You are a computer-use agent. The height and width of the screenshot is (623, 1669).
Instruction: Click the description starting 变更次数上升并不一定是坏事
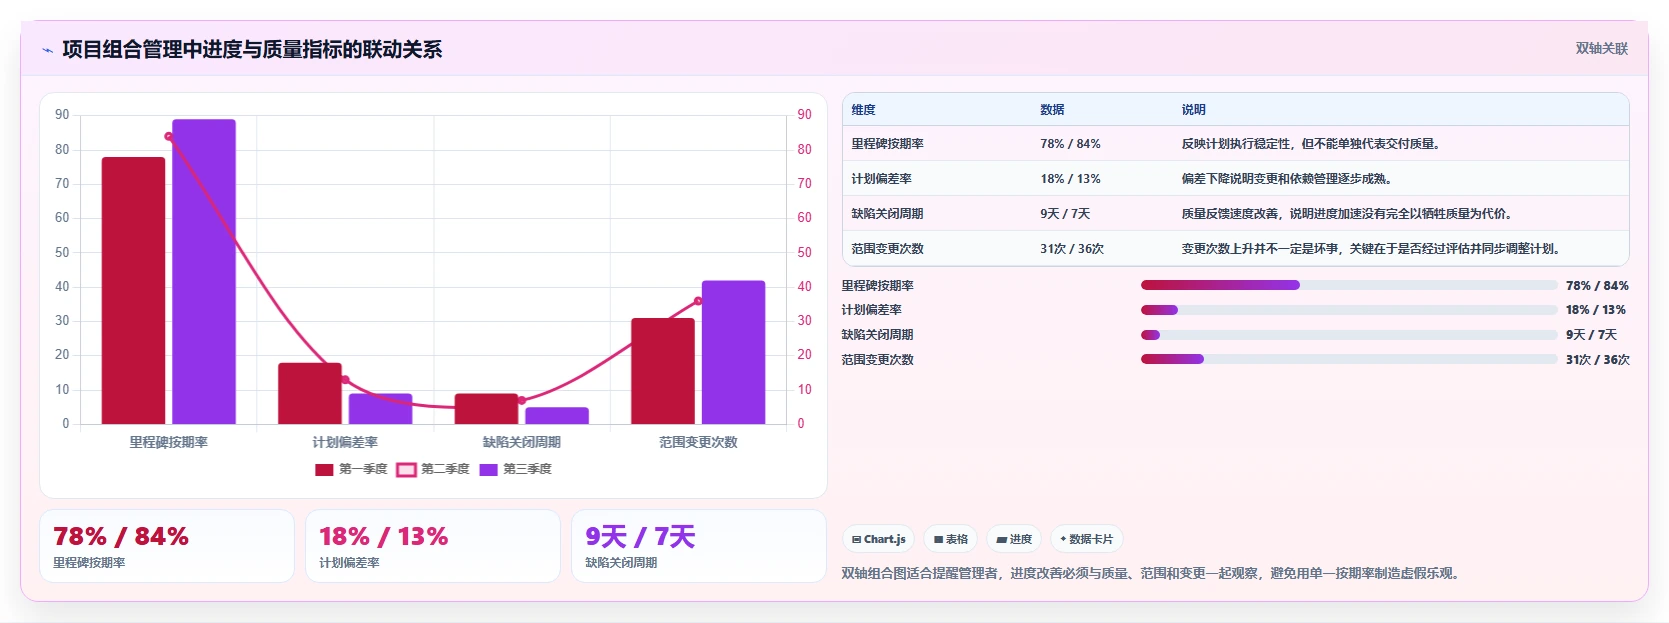1371,249
